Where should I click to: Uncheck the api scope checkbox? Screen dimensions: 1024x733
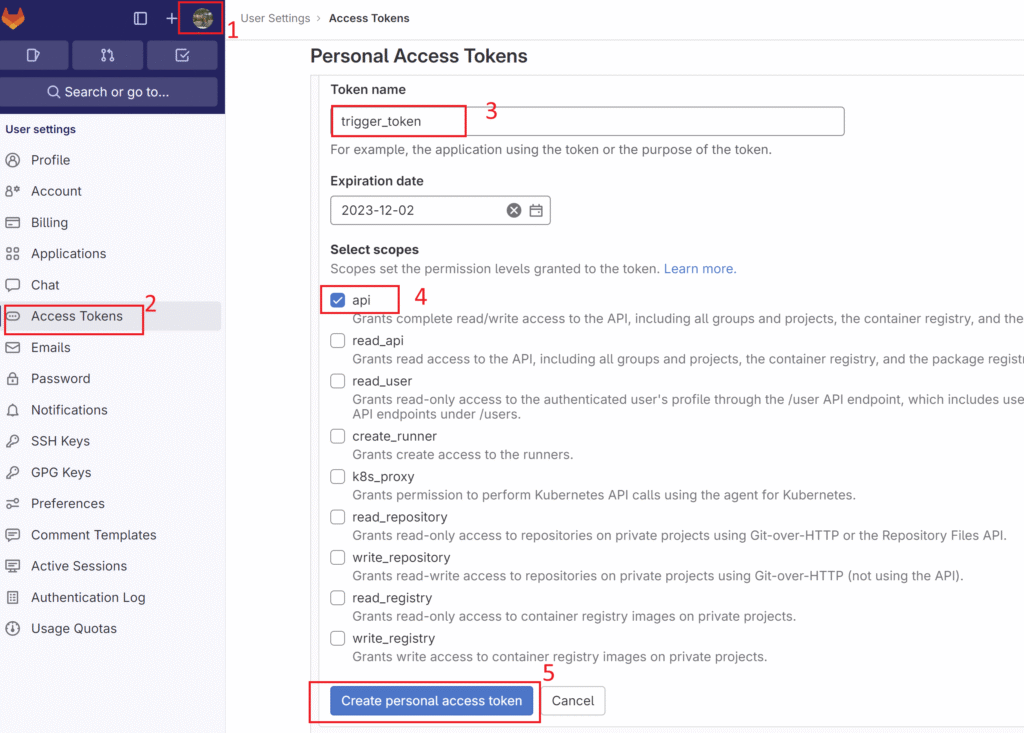337,299
